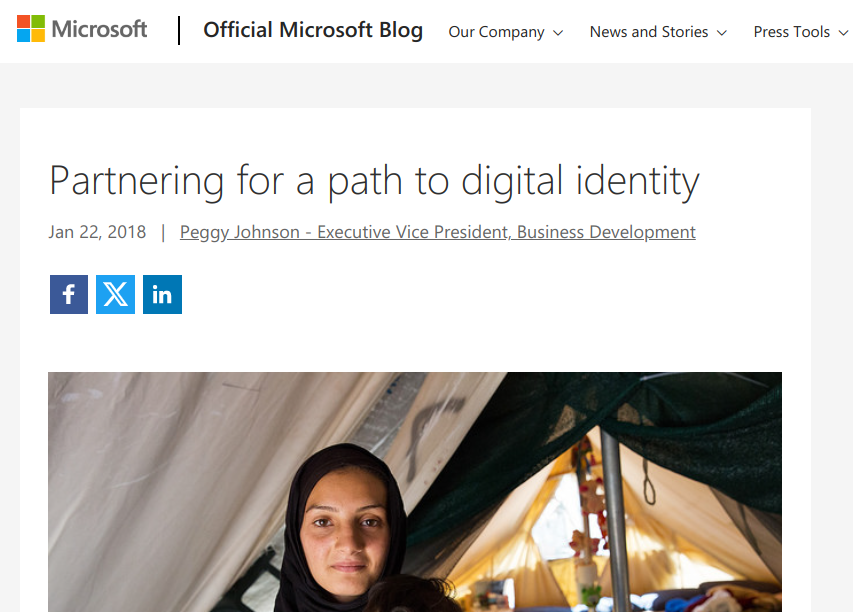This screenshot has width=853, height=612.
Task: Click the article title heading
Action: pyautogui.click(x=374, y=181)
